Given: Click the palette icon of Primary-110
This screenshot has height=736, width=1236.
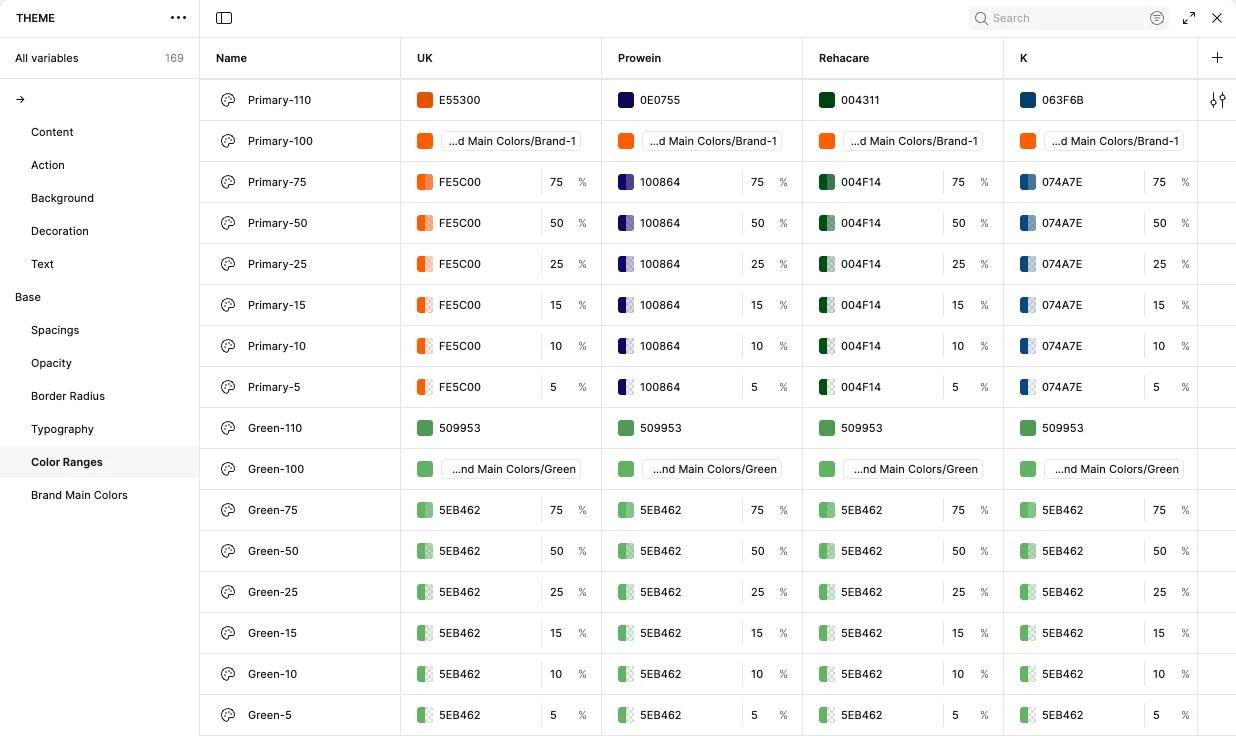Looking at the screenshot, I should click(228, 100).
